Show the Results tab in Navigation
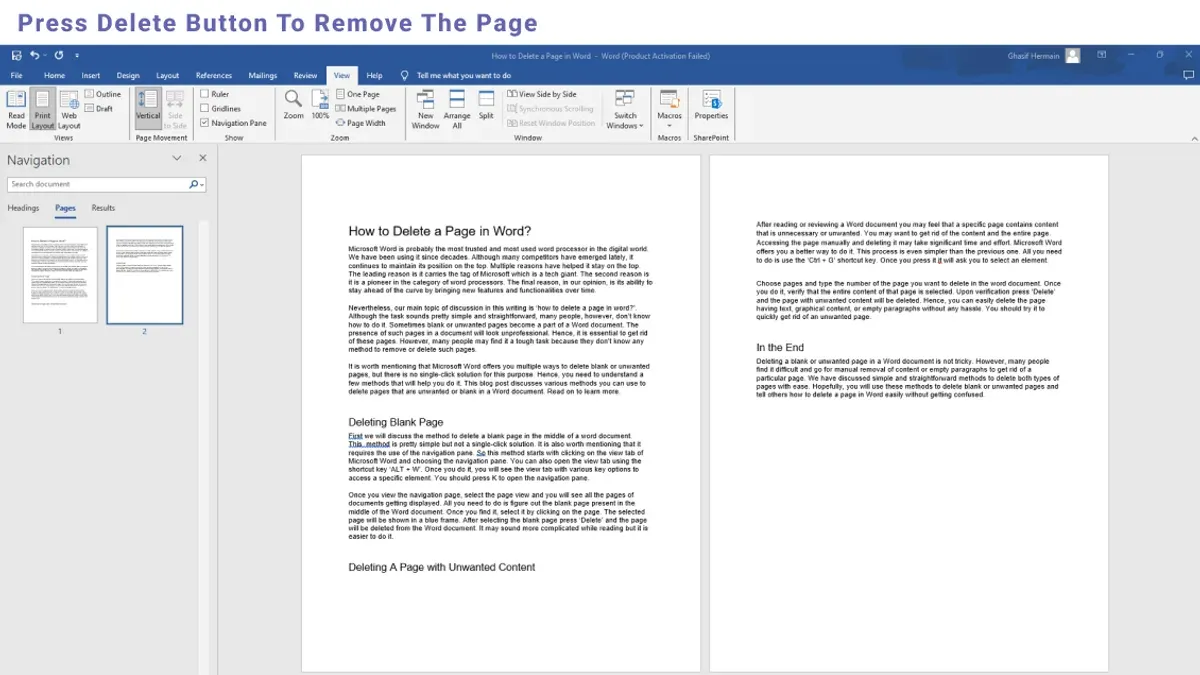Image resolution: width=1200 pixels, height=675 pixels. coord(103,208)
